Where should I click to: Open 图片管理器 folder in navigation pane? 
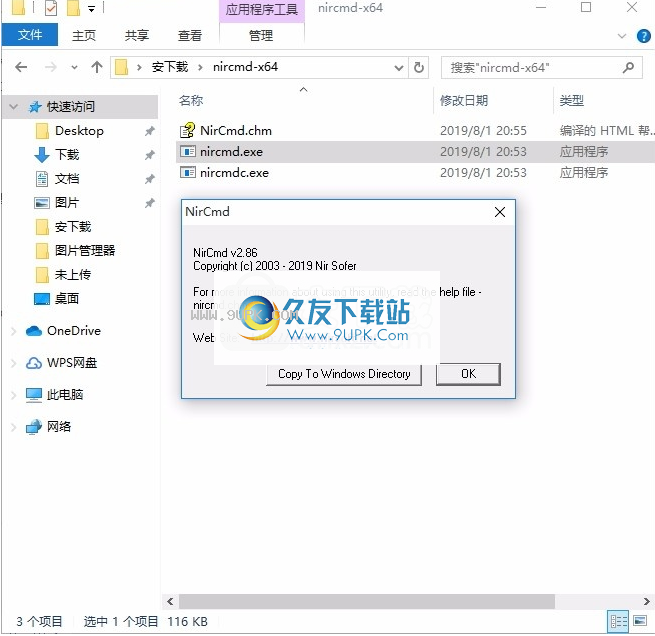(85, 251)
